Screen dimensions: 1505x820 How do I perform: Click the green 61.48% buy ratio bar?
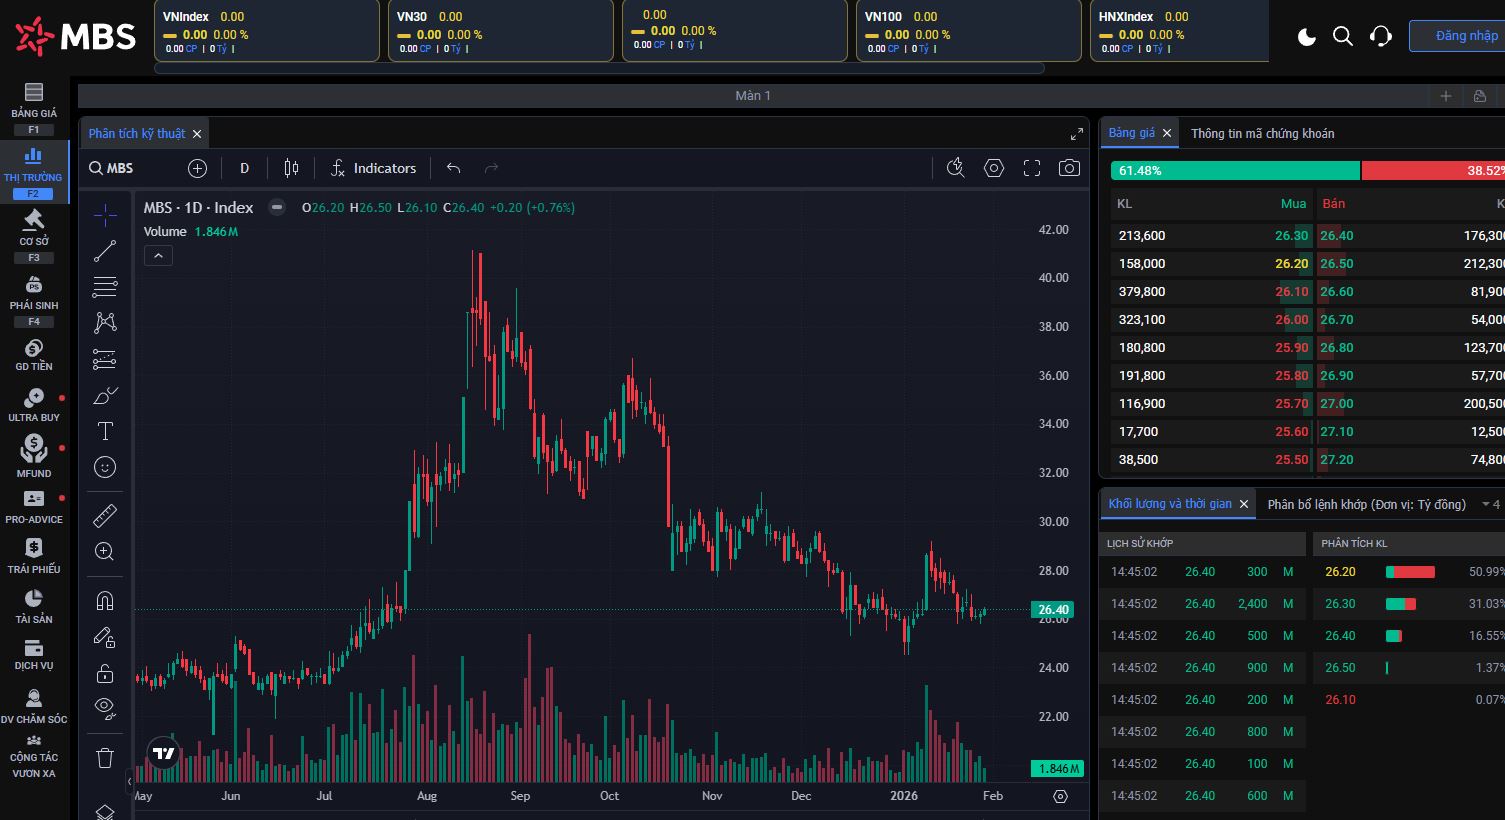[x=1235, y=171]
